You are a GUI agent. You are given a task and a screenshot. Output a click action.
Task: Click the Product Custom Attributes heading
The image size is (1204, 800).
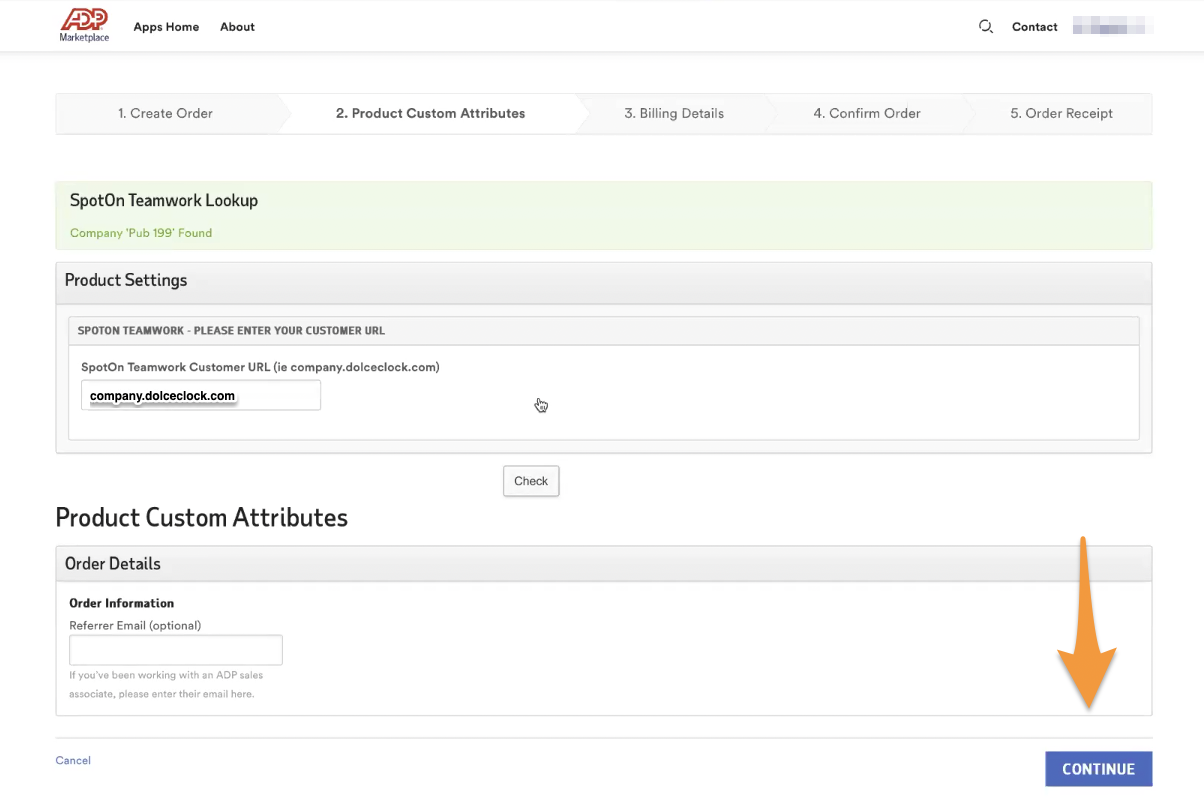[x=202, y=517]
